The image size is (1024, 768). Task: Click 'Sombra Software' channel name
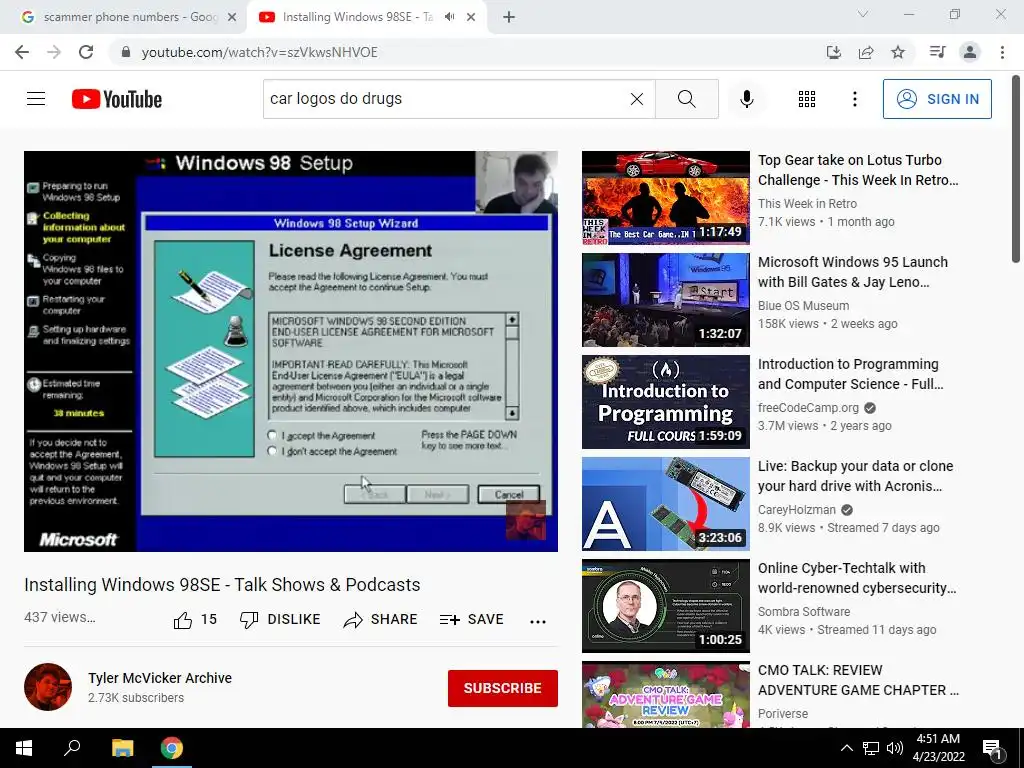pos(804,611)
